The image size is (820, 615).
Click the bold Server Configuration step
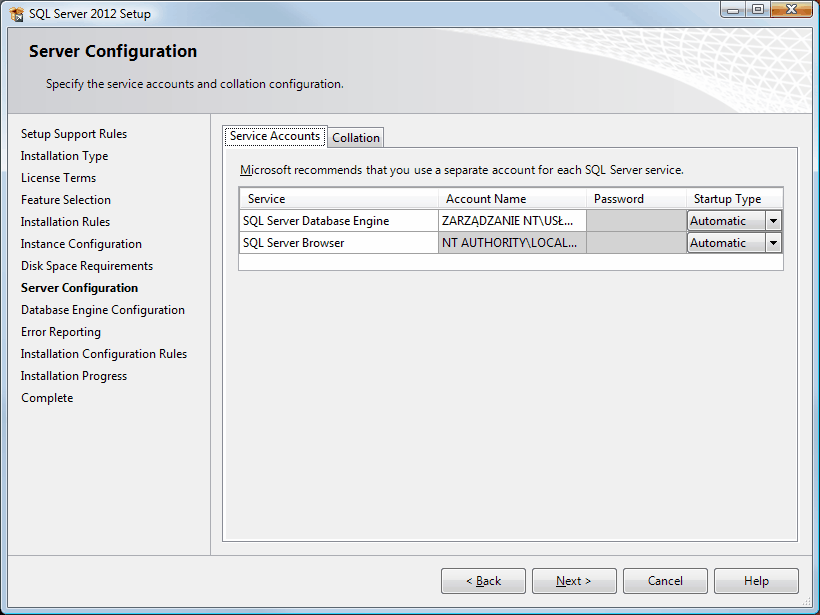point(79,288)
